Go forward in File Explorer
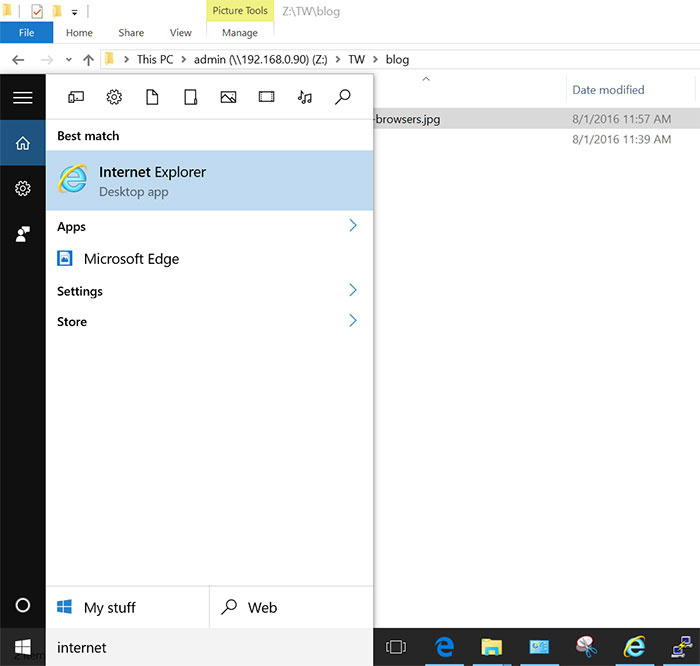Screen dimensions: 700x666 tap(46, 59)
